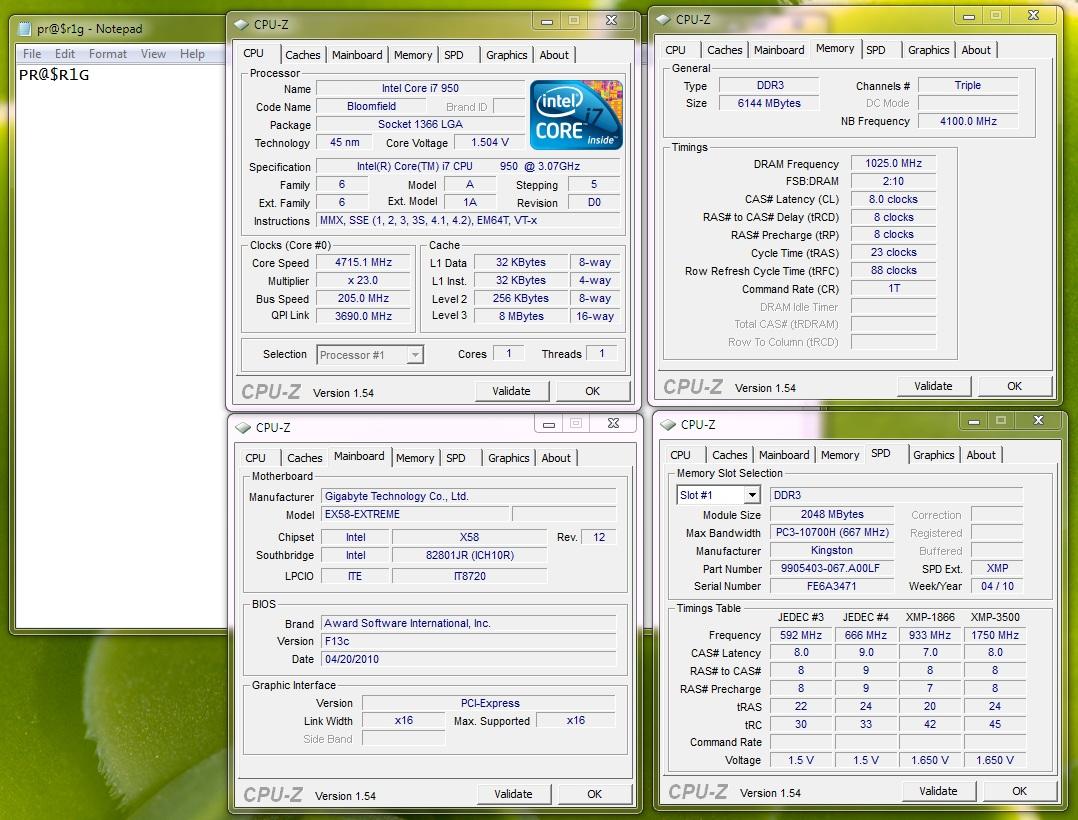Click the motherboard Model field EX58-EXTREME

click(x=416, y=514)
